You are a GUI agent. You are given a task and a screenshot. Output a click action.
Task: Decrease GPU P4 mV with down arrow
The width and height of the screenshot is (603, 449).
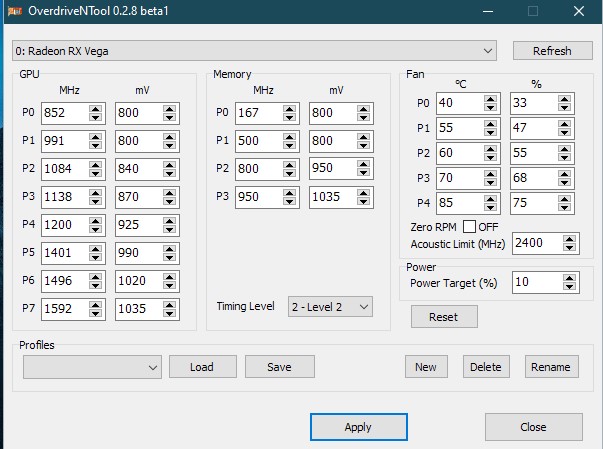click(x=169, y=229)
